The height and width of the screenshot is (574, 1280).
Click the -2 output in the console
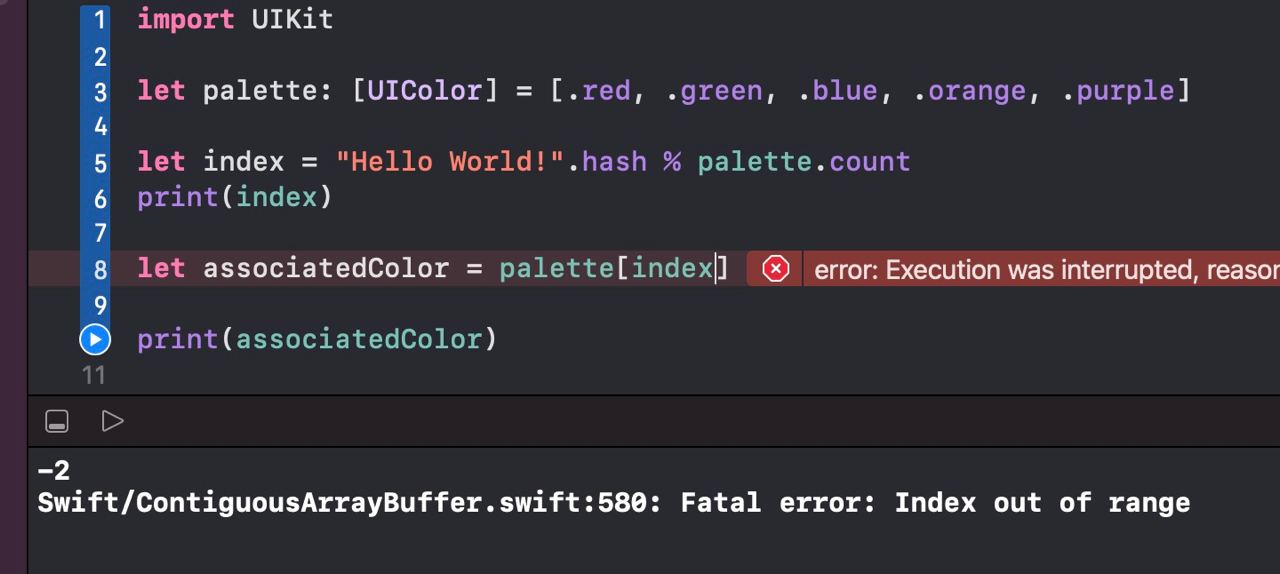click(53, 470)
